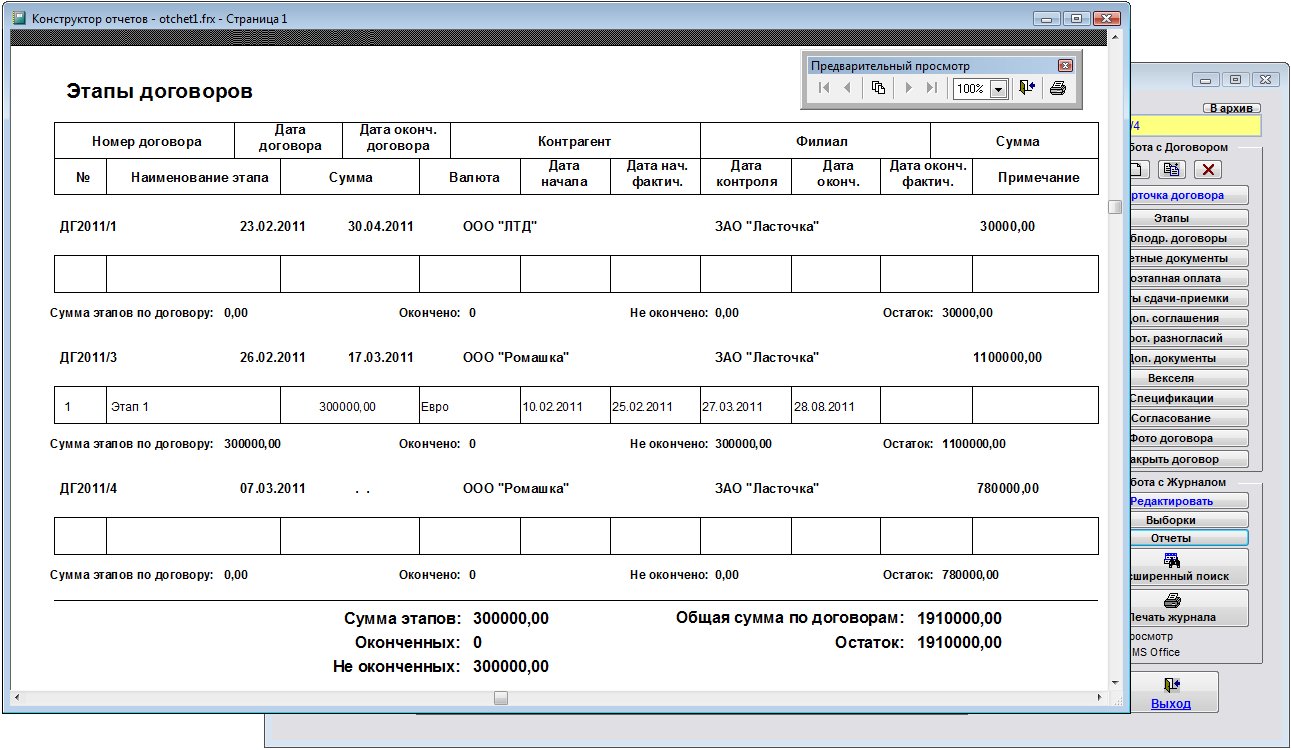This screenshot has width=1291, height=750.
Task: Open the 100% zoom dropdown
Action: click(996, 89)
